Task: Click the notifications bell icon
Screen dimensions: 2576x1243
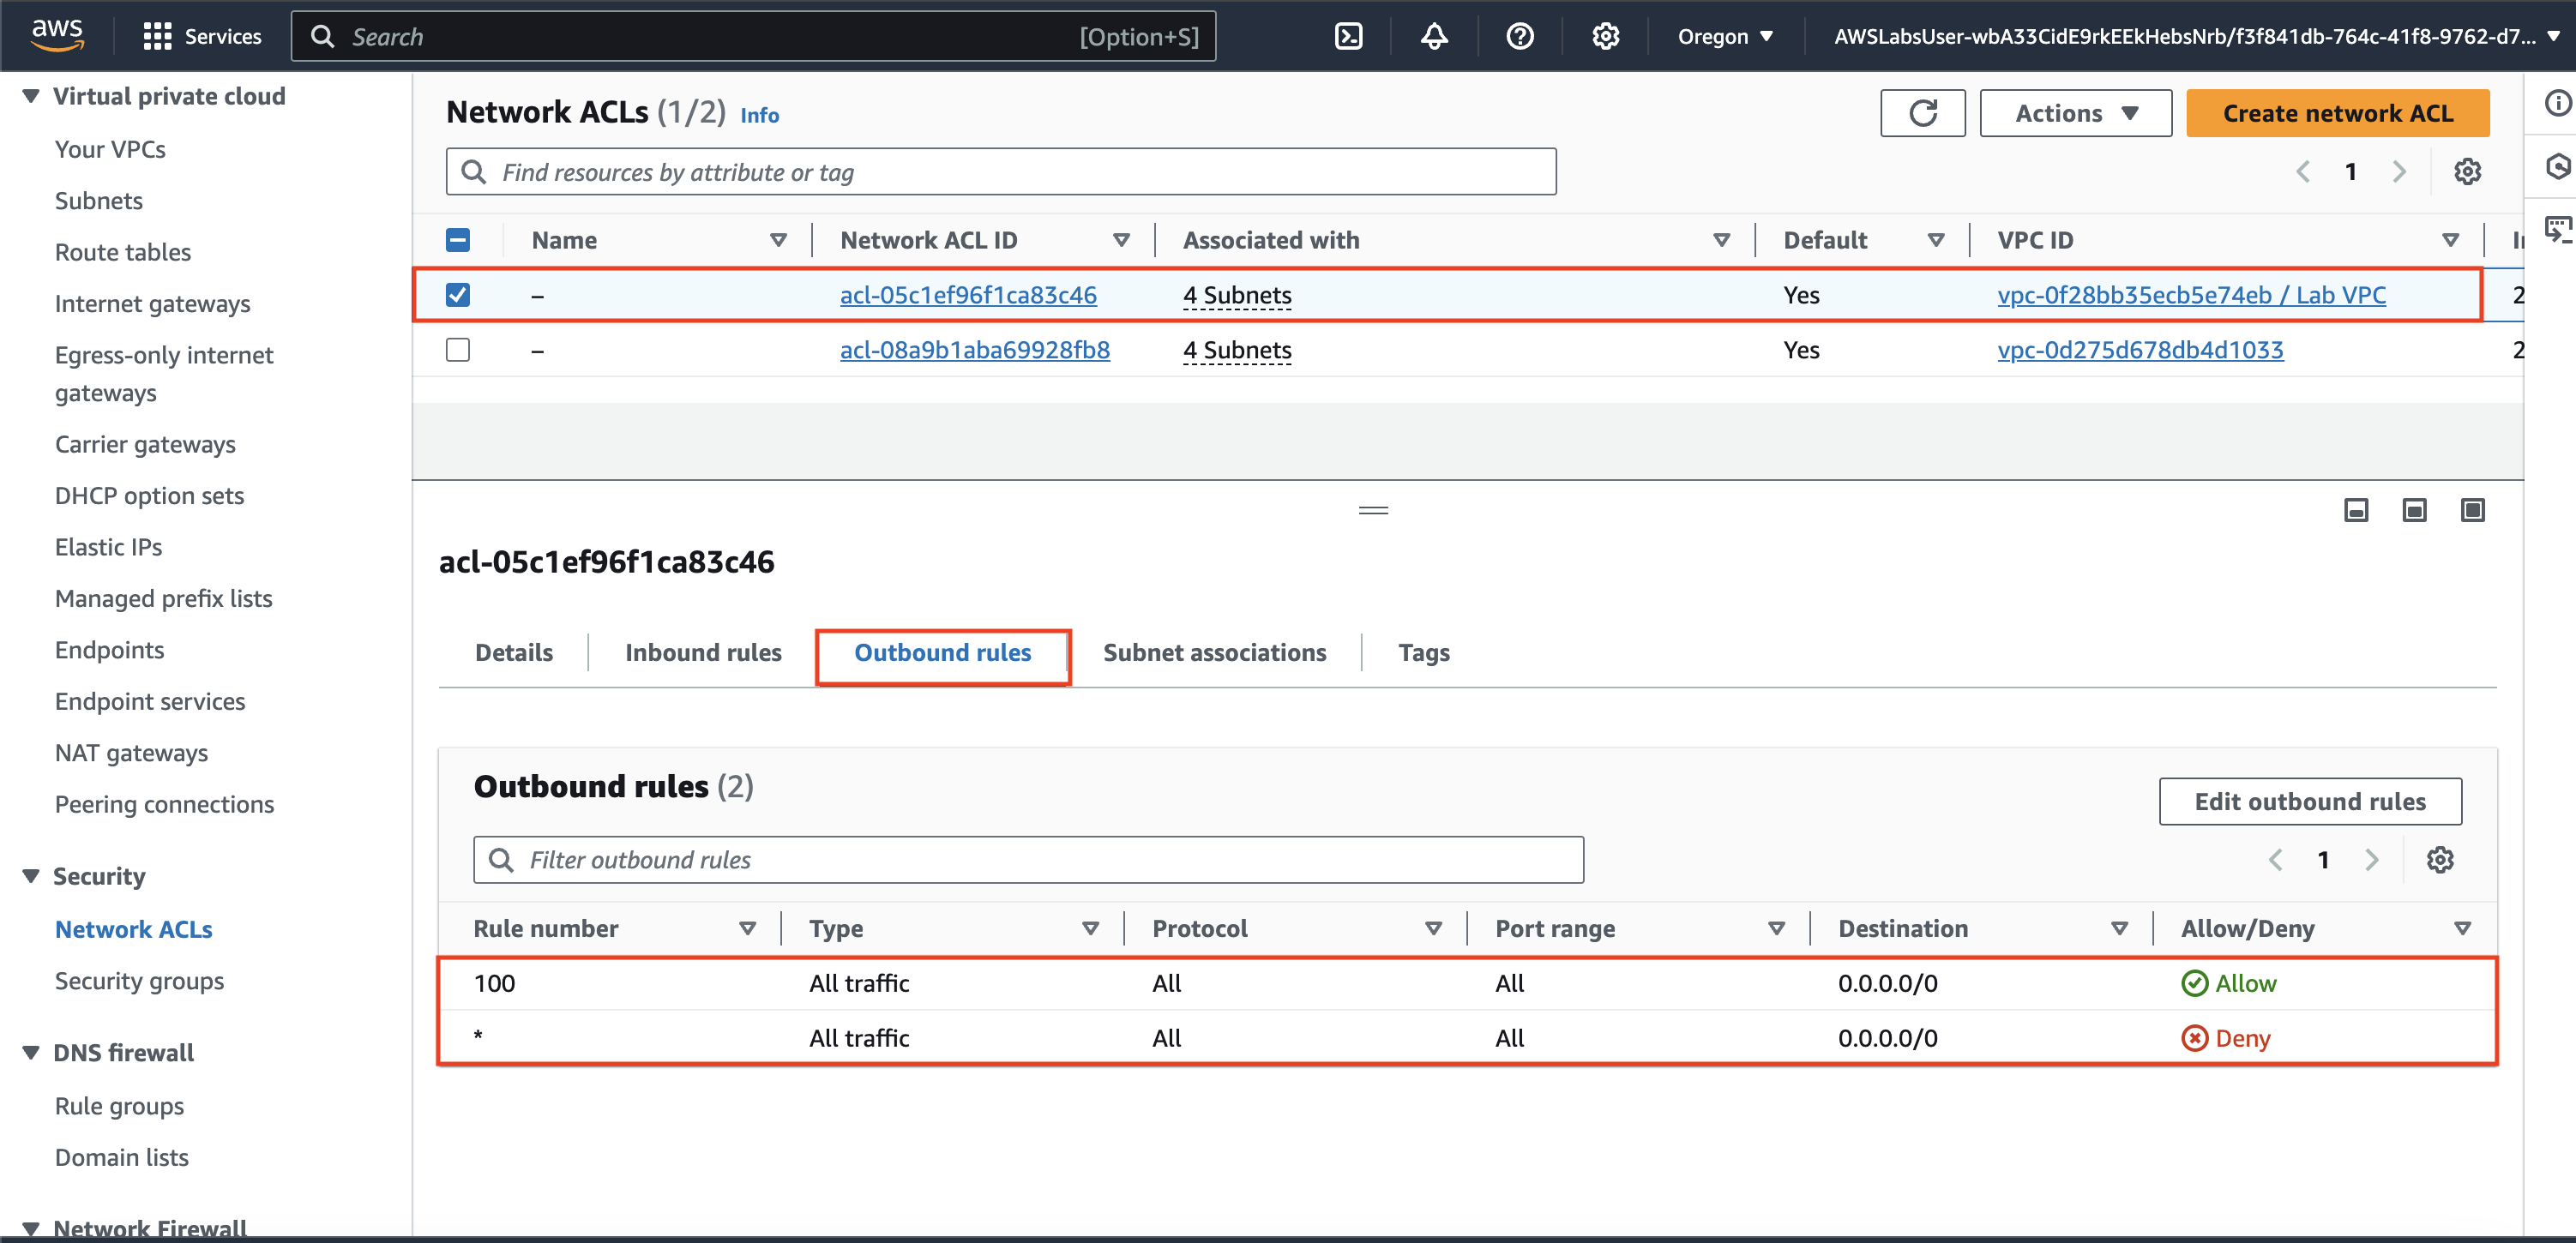Action: (1434, 37)
